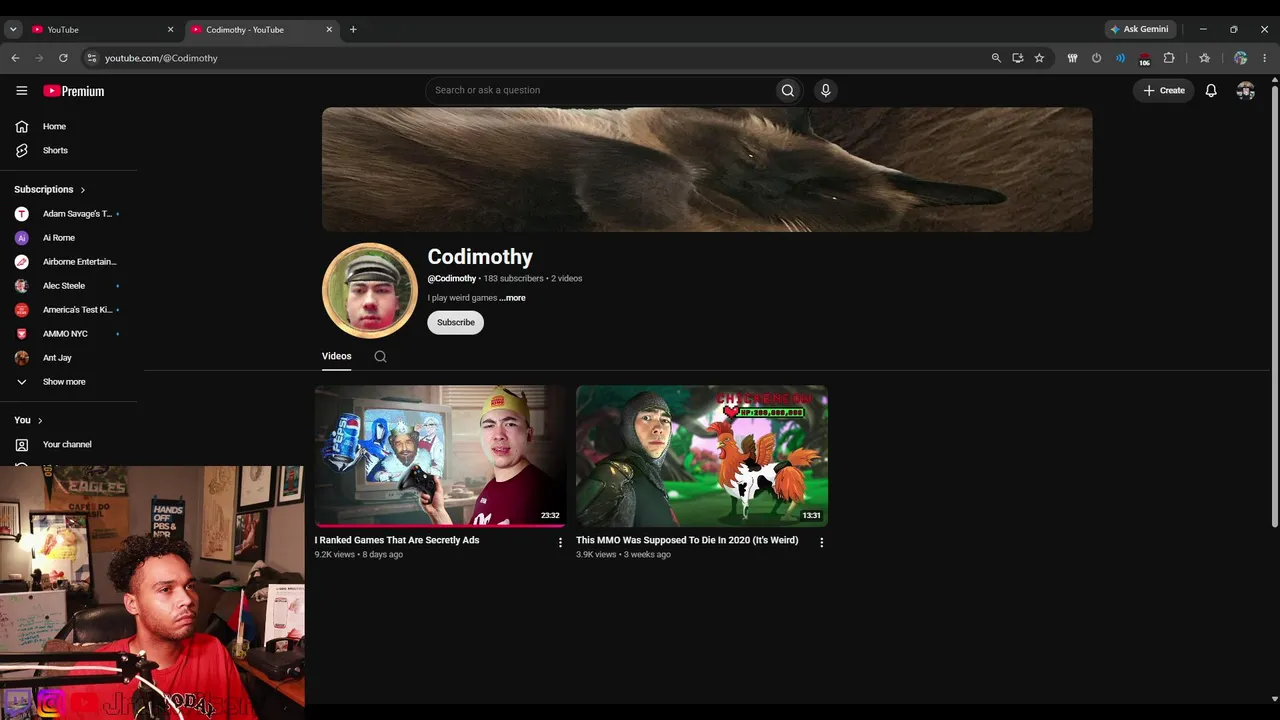This screenshot has height=720, width=1280.
Task: Open the tab search dropdown
Action: (13, 30)
